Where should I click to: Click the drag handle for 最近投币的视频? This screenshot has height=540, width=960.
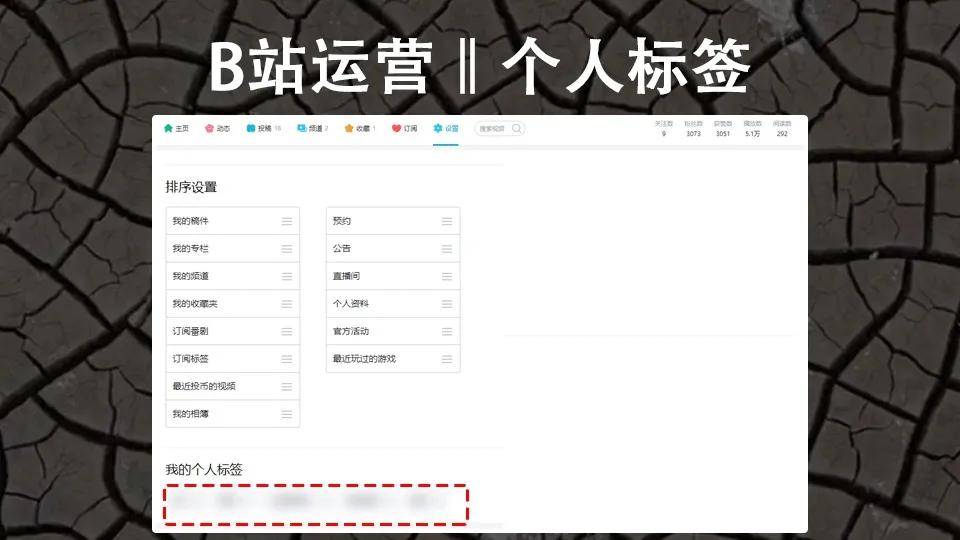point(287,387)
